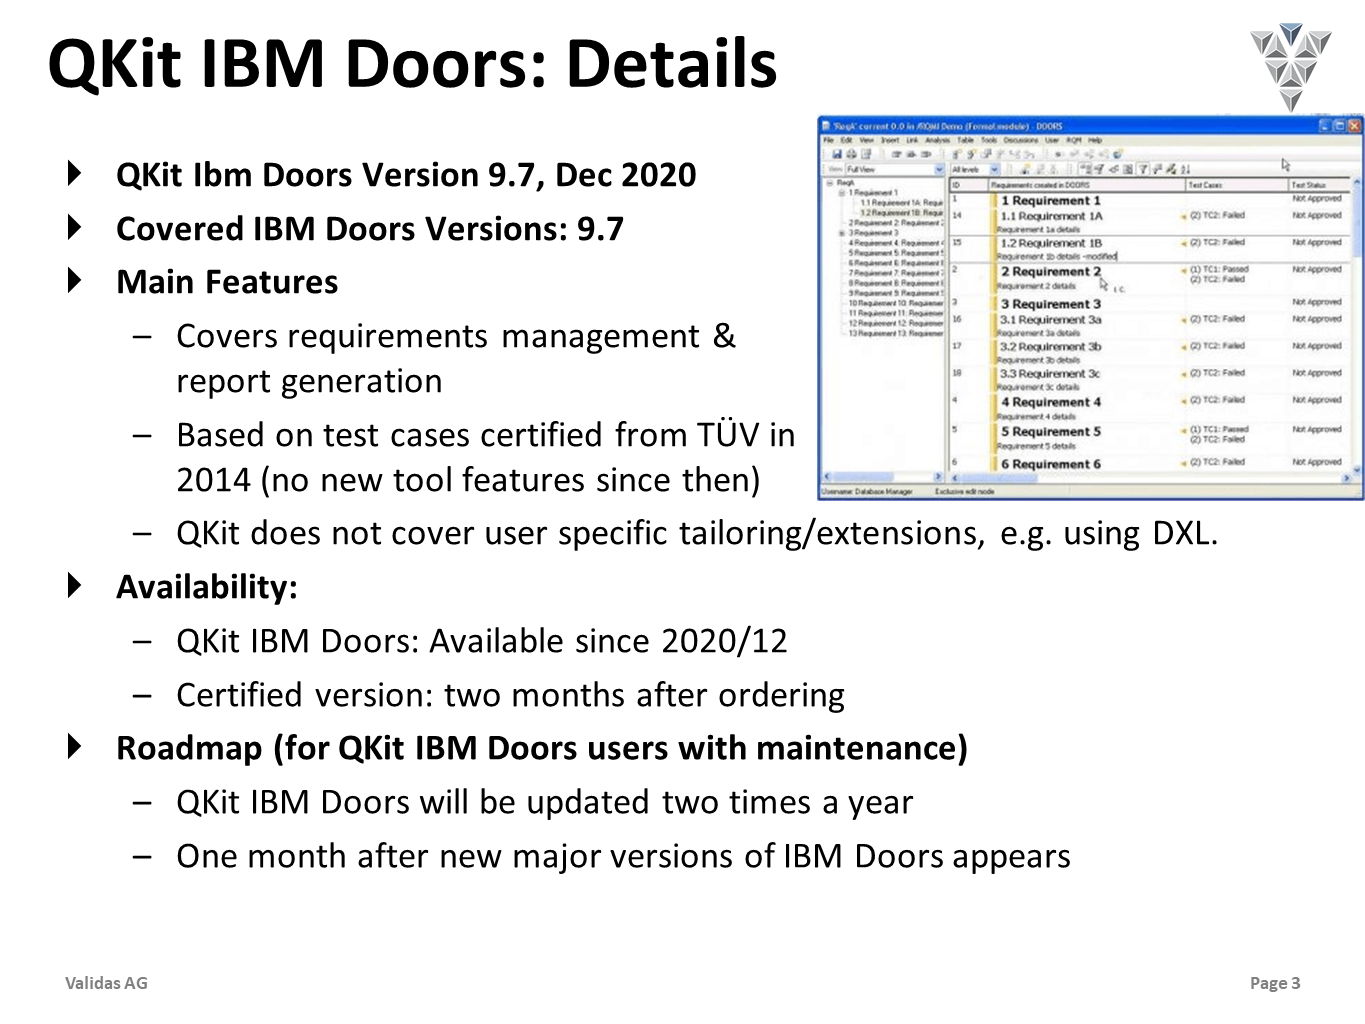Image resolution: width=1365 pixels, height=1024 pixels.
Task: Click the sort arrows icon ending the second toolbar
Action: 1185,169
